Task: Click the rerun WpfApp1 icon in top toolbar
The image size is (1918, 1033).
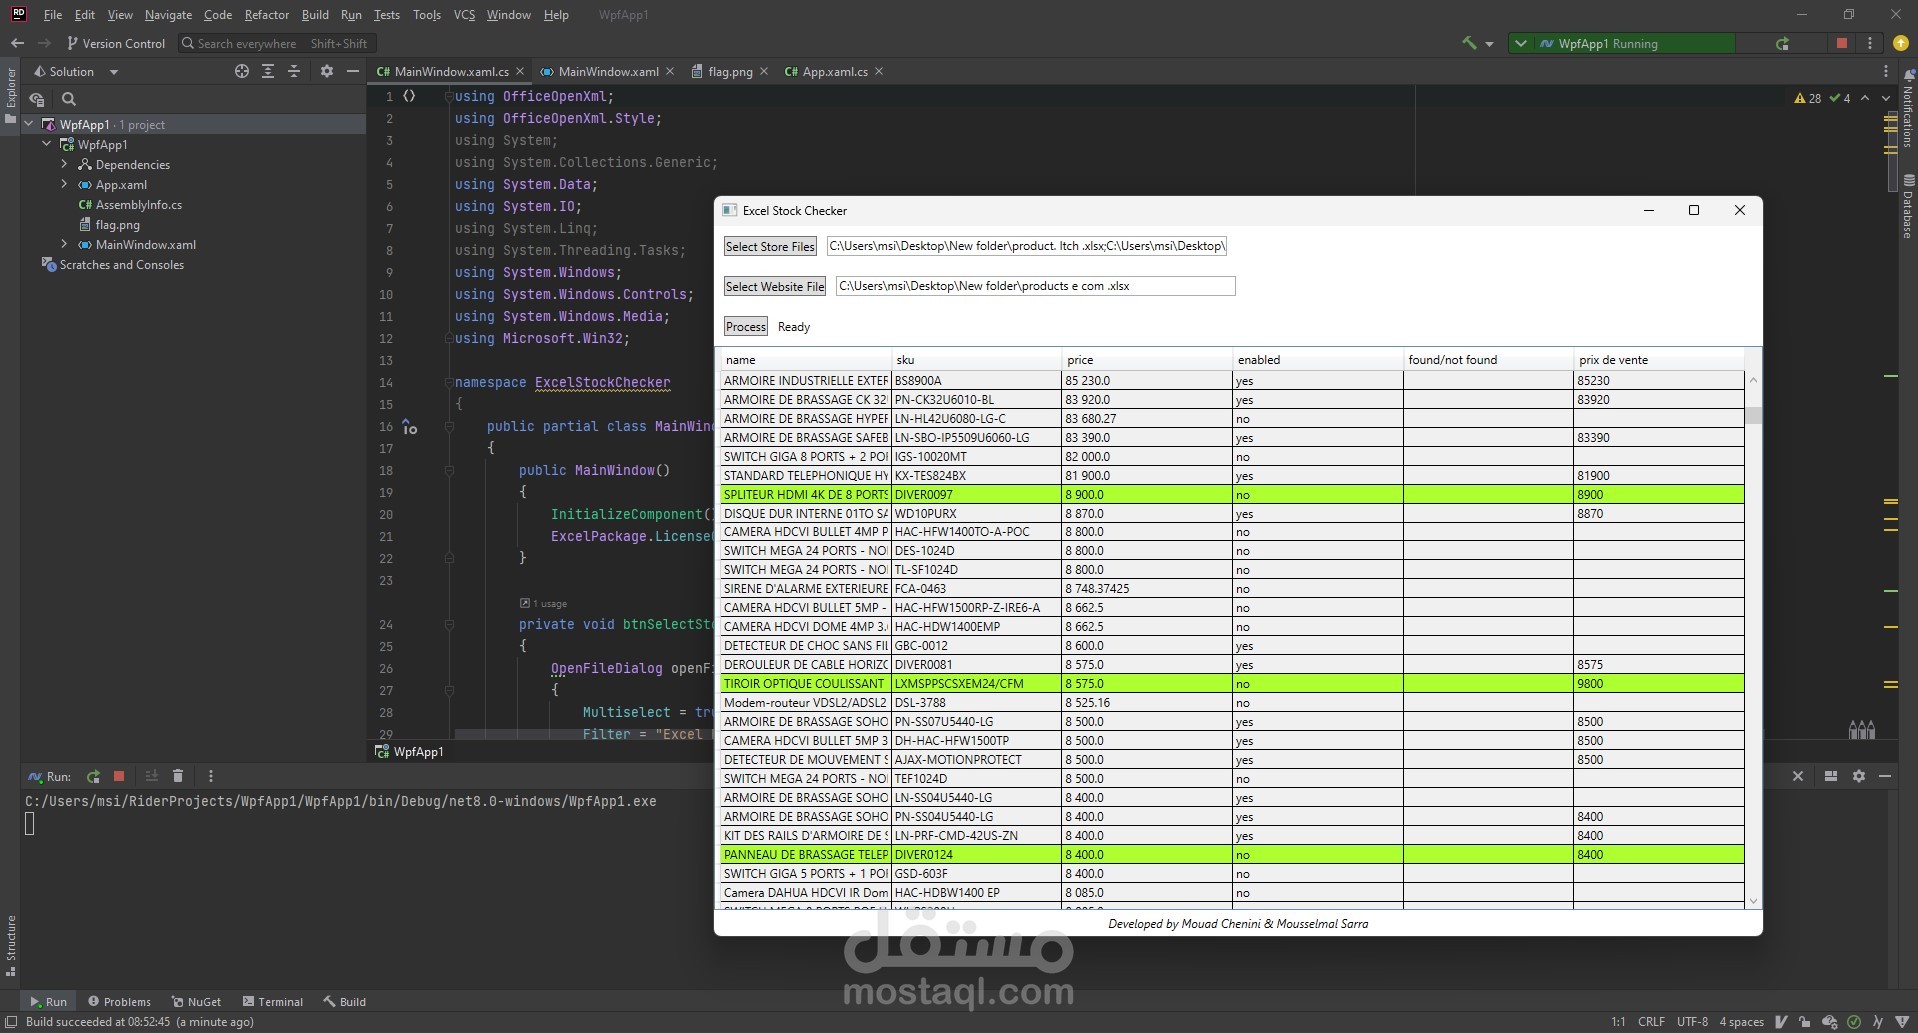Action: pyautogui.click(x=1782, y=43)
